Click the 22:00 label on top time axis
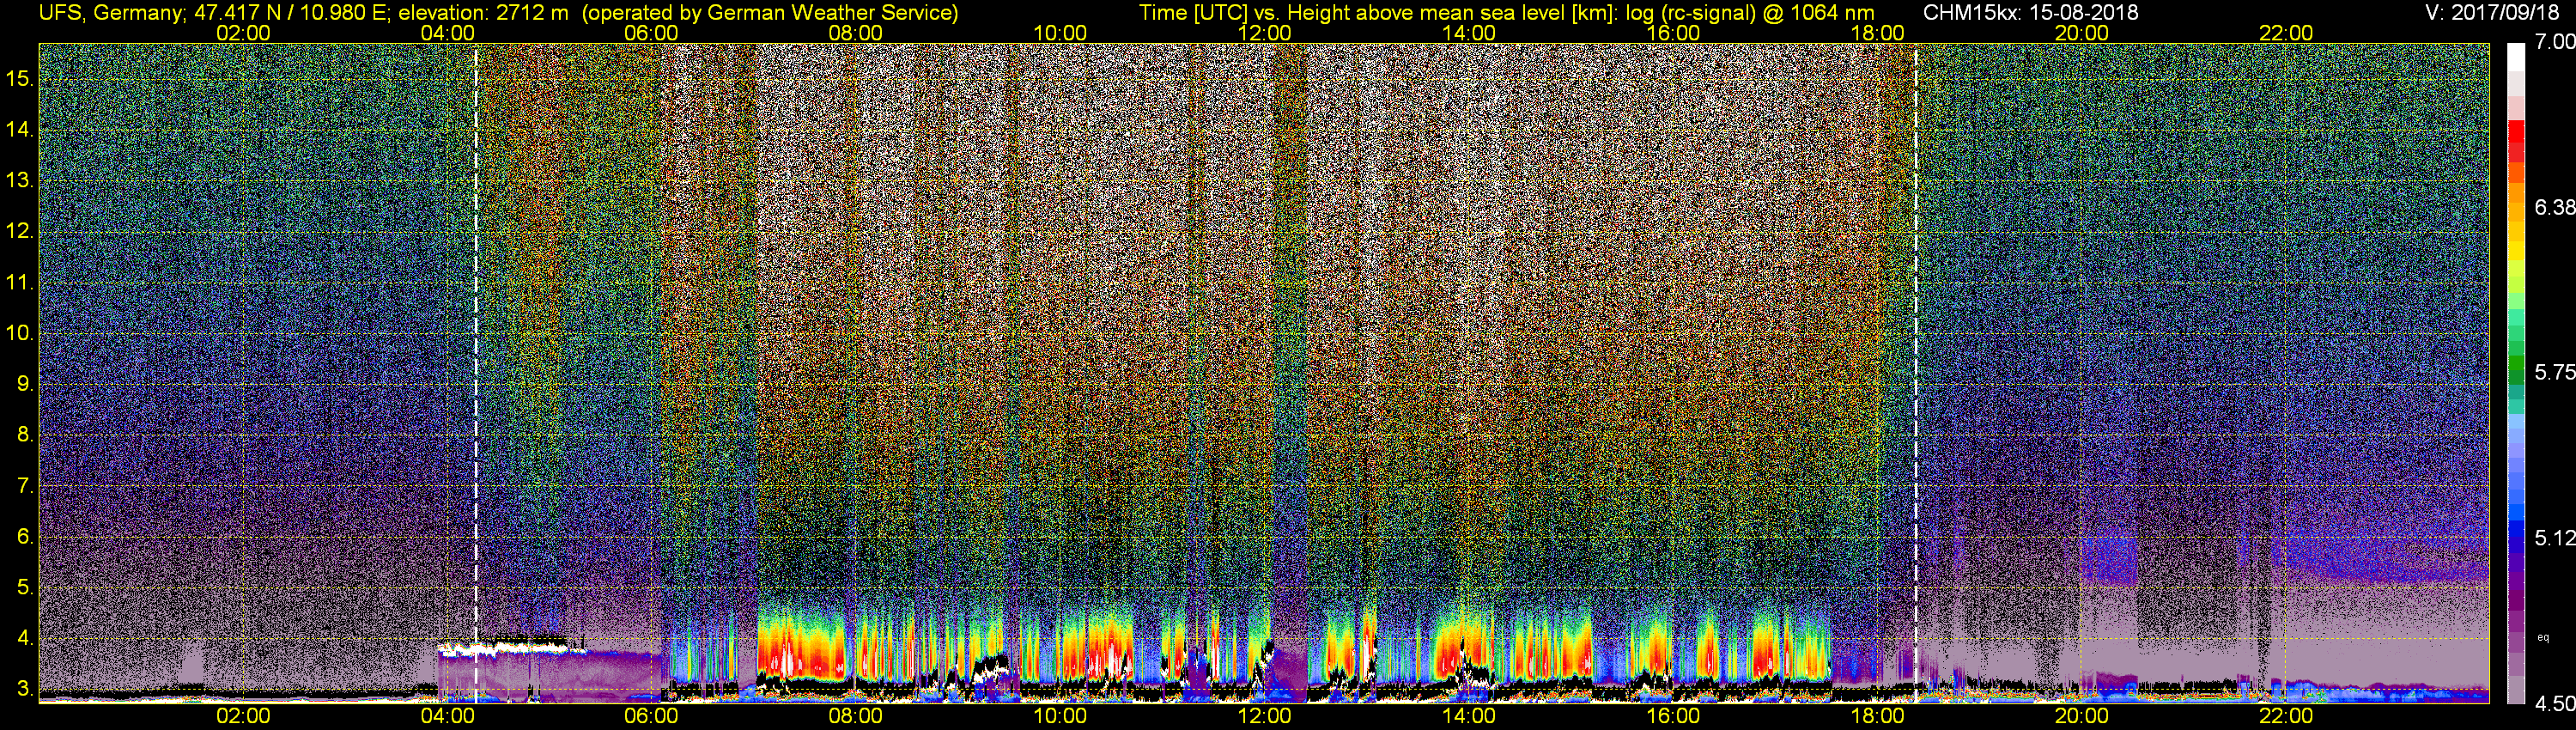2576x730 pixels. coord(2286,33)
